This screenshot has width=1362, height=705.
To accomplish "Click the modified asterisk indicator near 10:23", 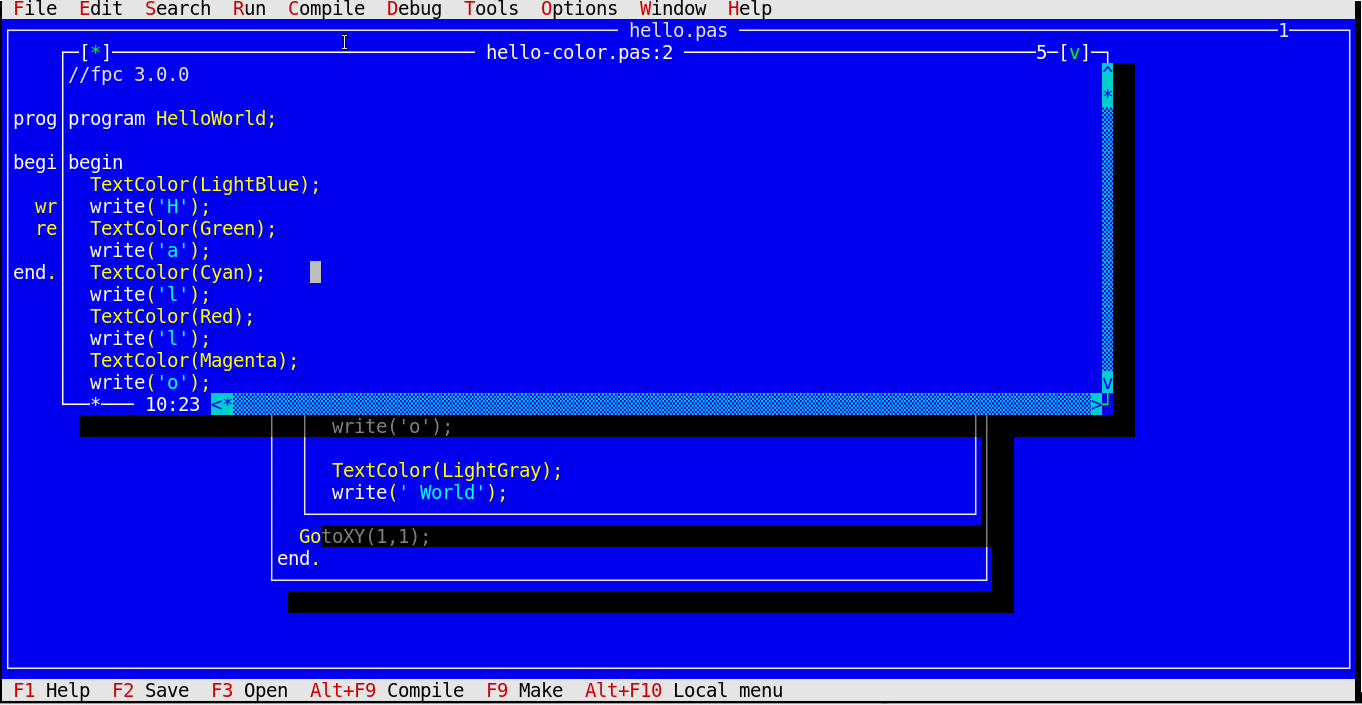I will click(96, 404).
